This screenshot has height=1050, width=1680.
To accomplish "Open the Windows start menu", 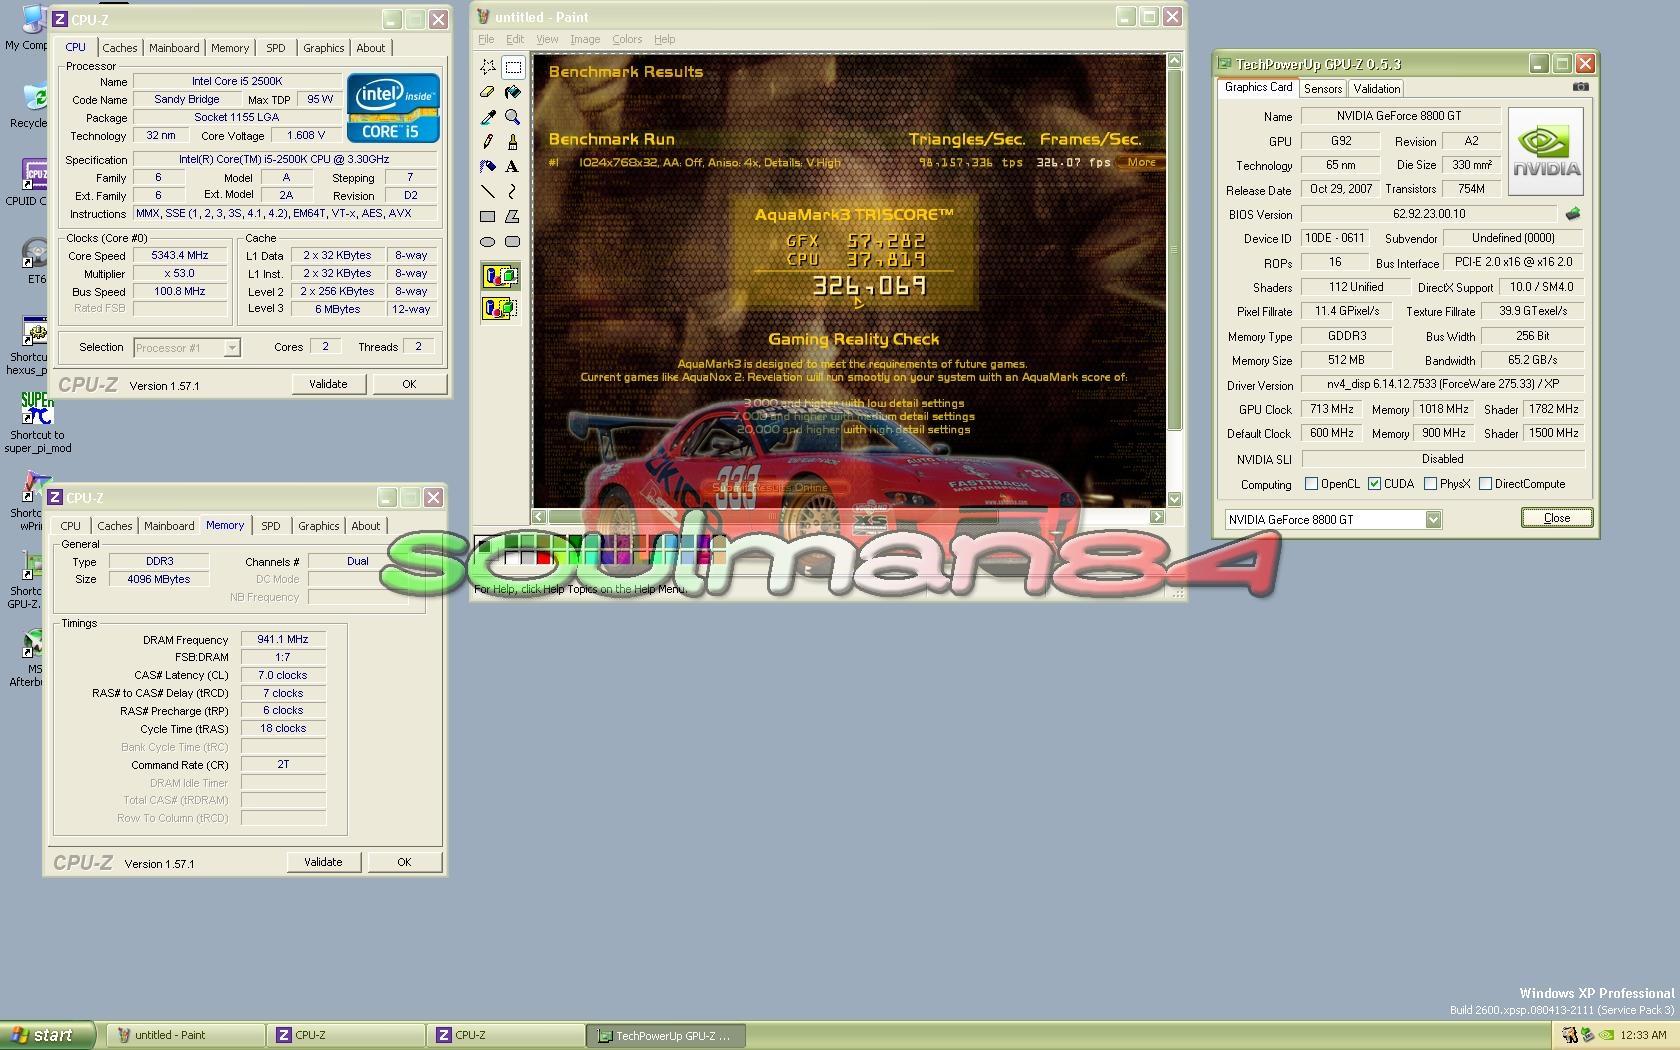I will coord(47,1035).
